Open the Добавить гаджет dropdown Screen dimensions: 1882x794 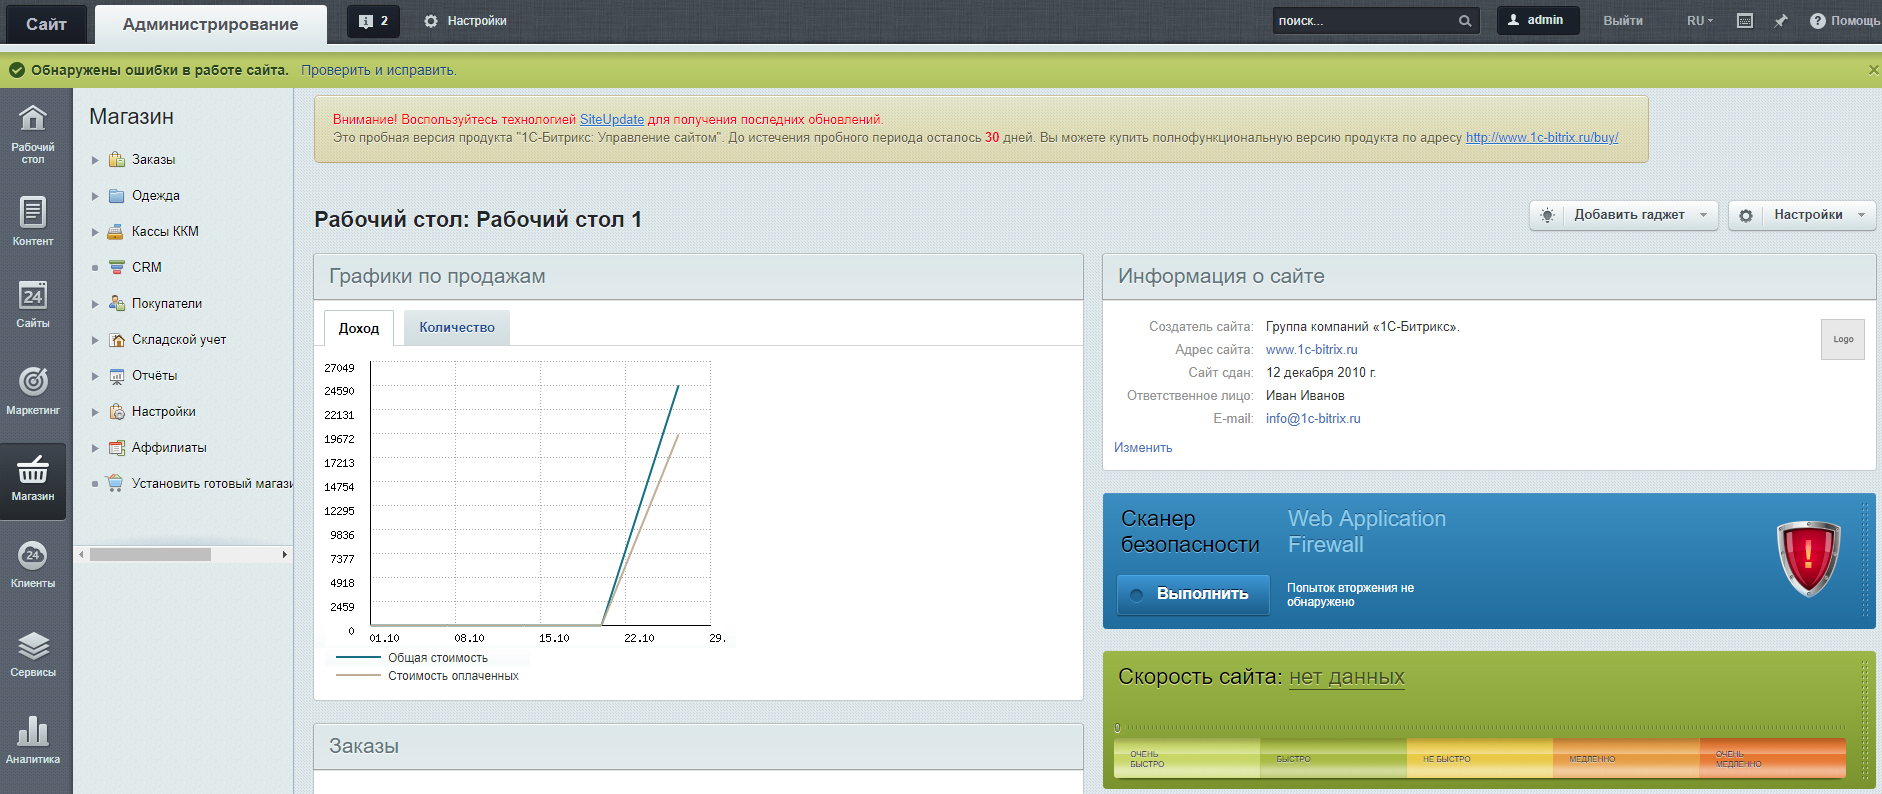click(1623, 215)
